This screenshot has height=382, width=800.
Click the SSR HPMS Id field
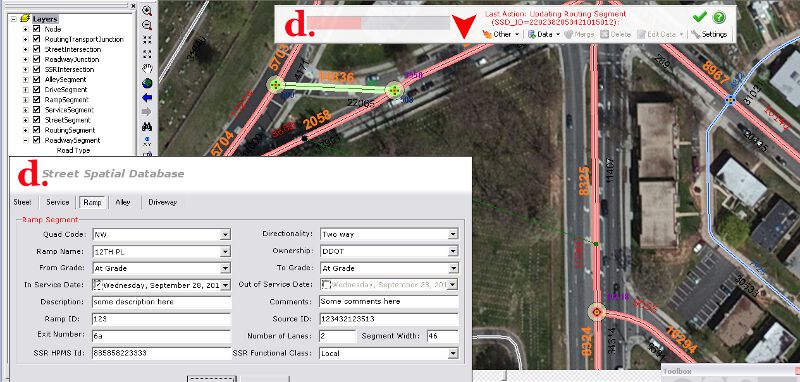(161, 353)
